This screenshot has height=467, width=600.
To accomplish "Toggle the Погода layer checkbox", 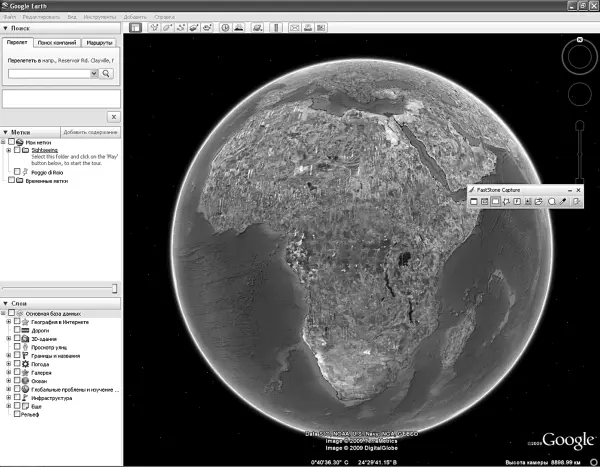I will (x=17, y=363).
